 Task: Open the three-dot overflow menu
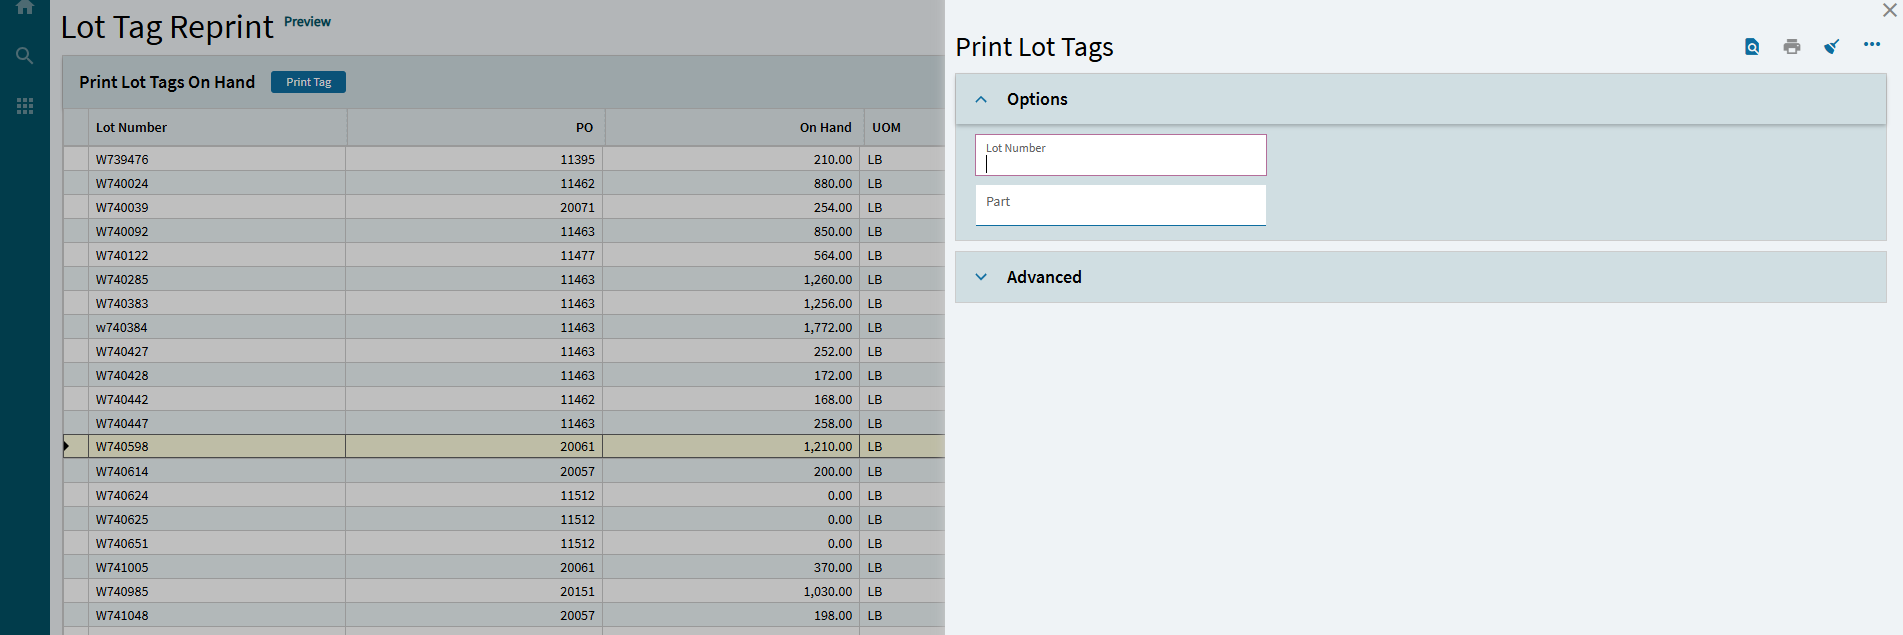[1872, 45]
